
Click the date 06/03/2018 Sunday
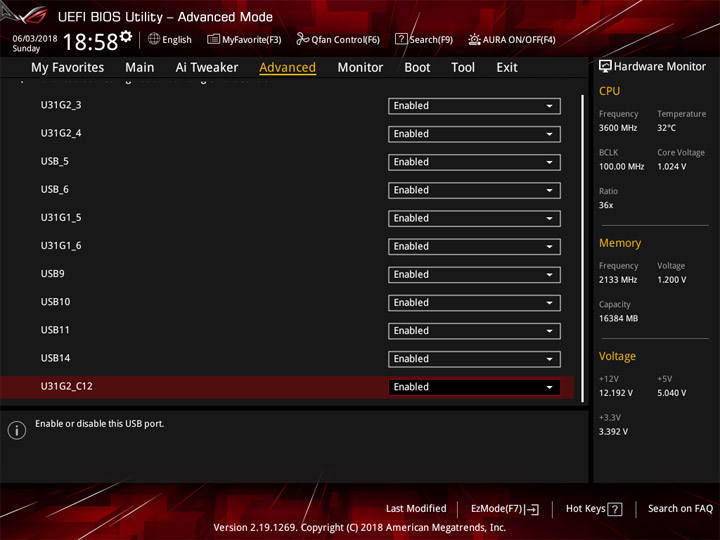34,43
